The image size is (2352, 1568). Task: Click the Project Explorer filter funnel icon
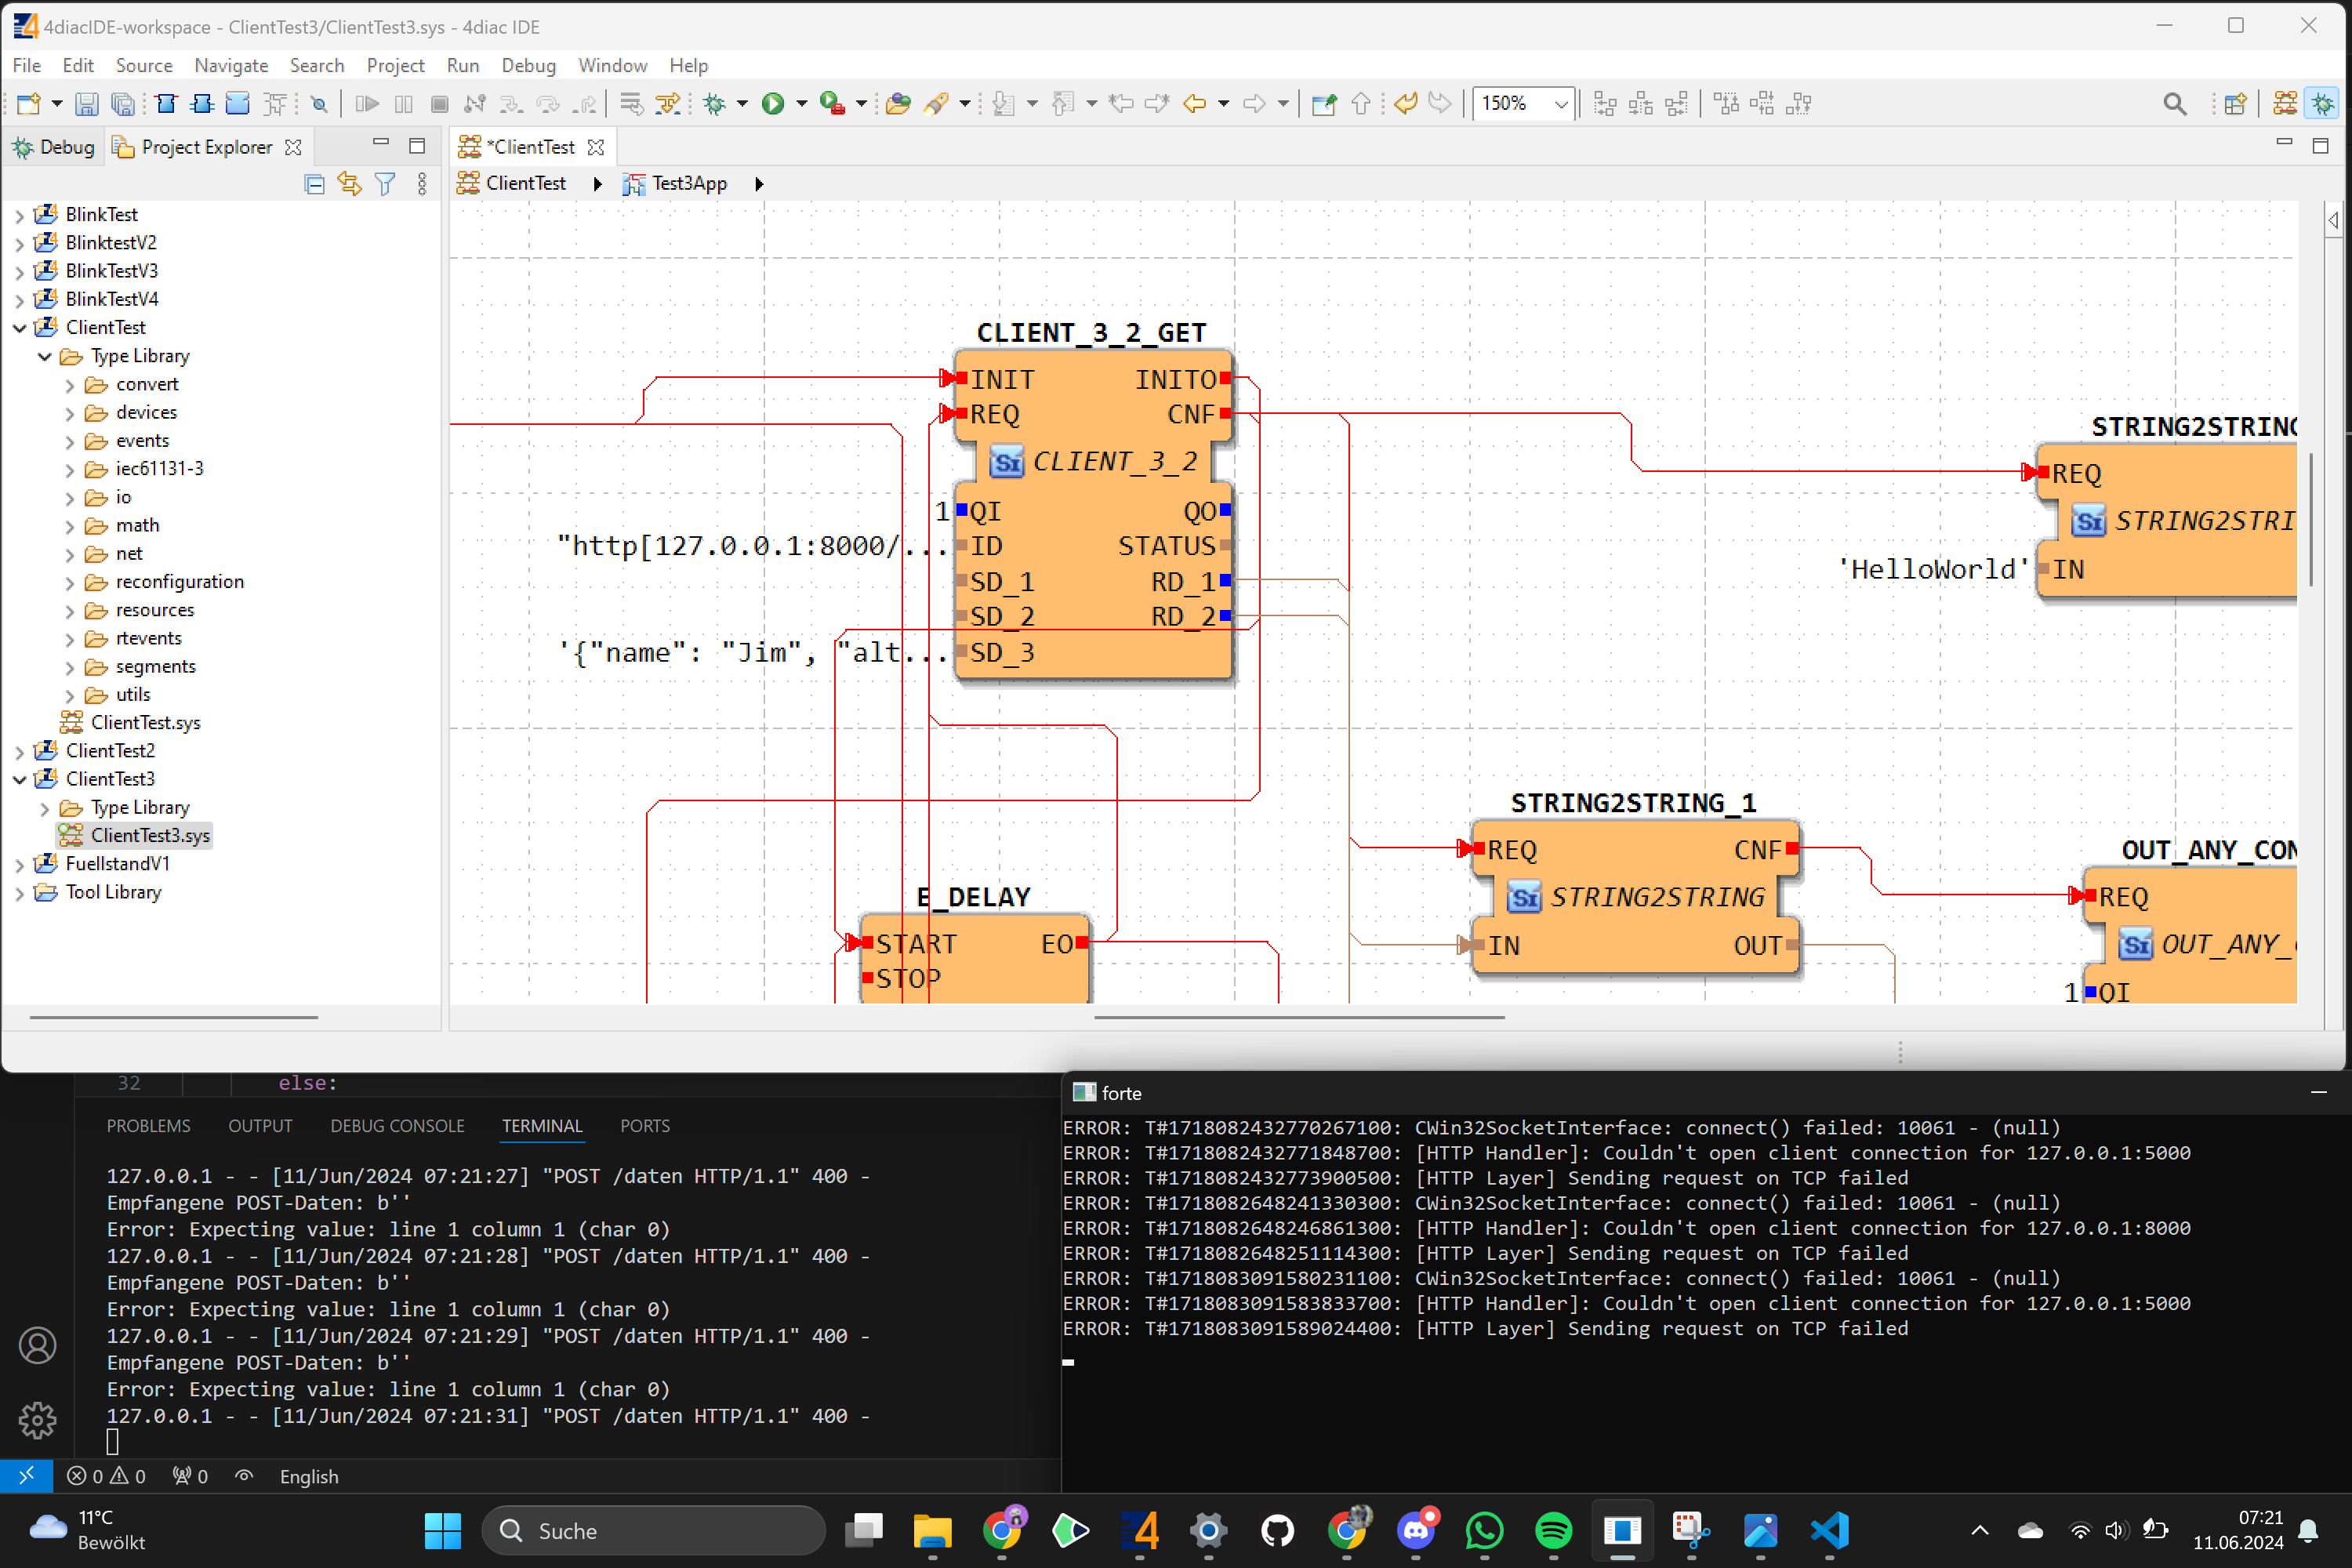pos(385,184)
